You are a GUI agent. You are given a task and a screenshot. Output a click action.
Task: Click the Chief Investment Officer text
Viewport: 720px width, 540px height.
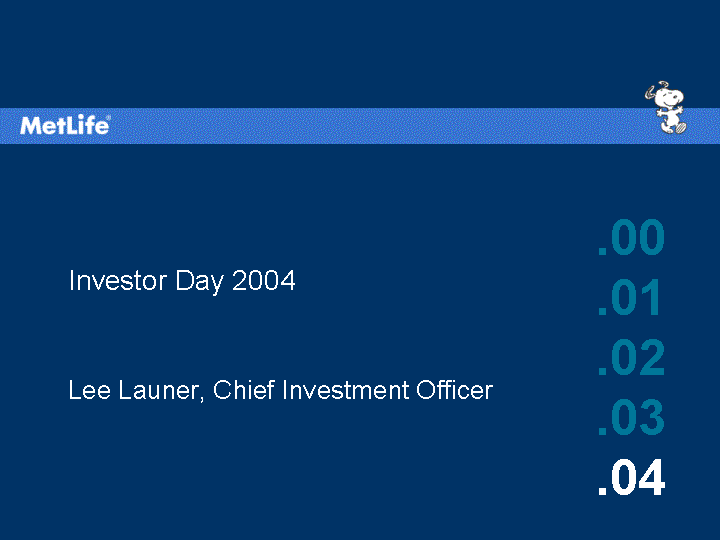coord(353,390)
